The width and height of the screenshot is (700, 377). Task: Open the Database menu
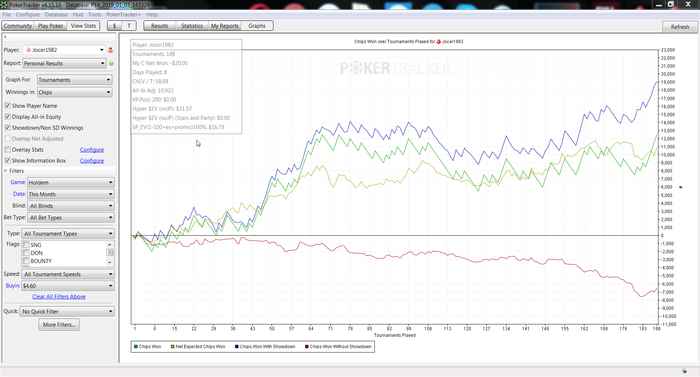click(x=56, y=15)
